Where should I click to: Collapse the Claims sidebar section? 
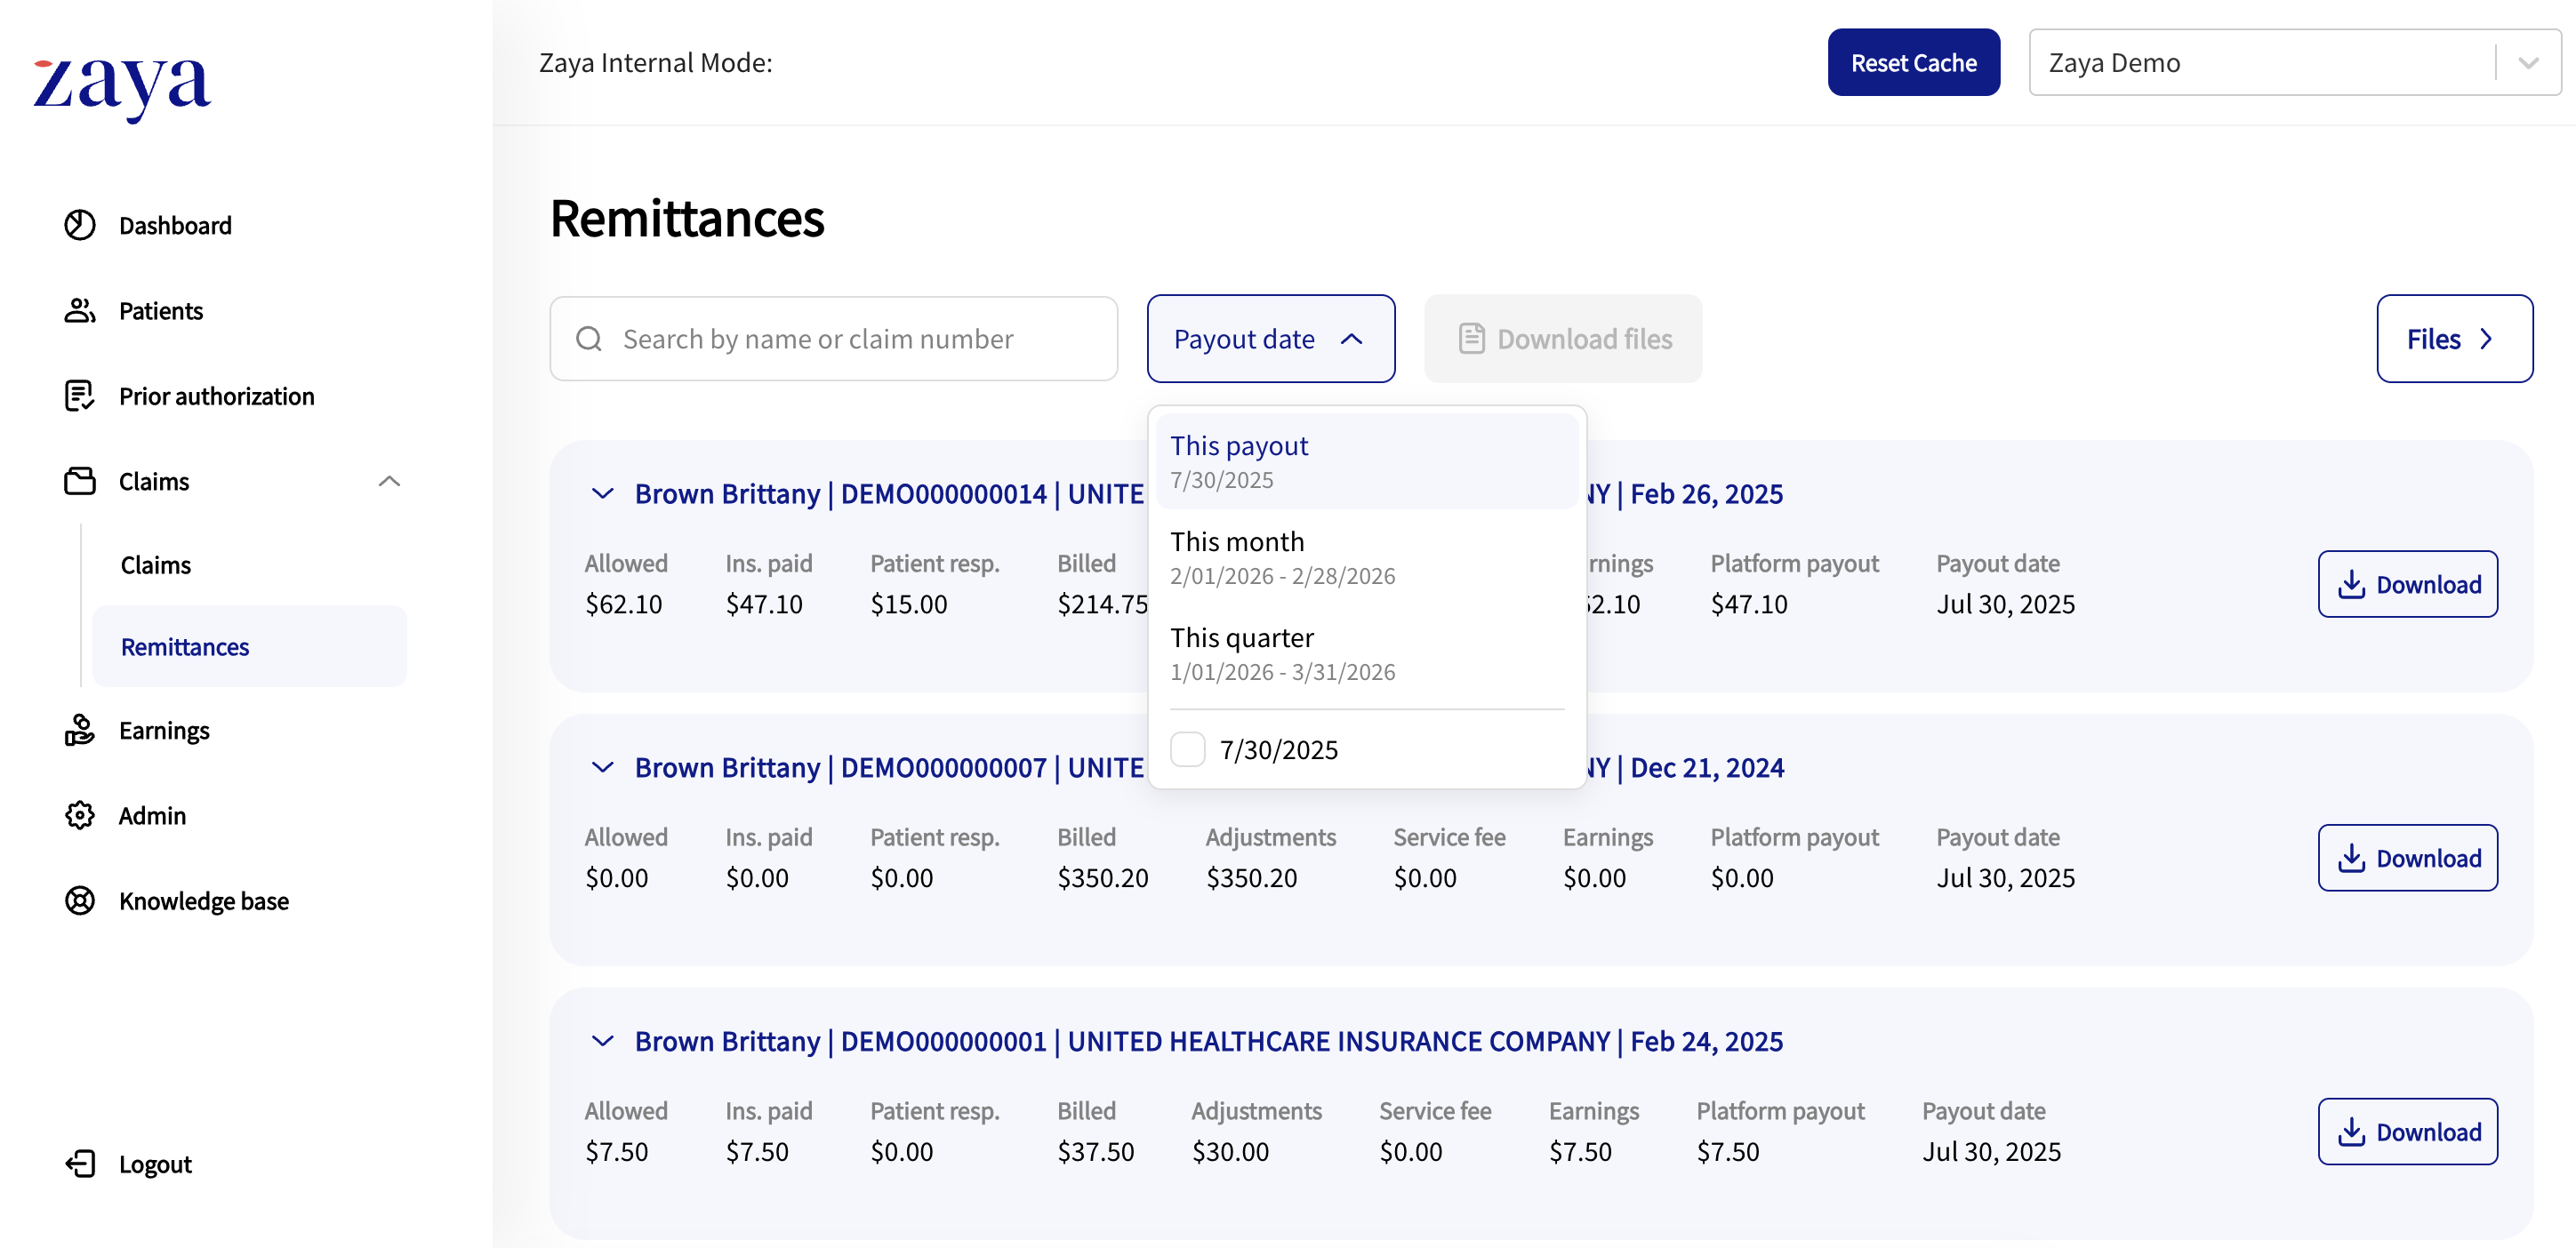point(389,481)
